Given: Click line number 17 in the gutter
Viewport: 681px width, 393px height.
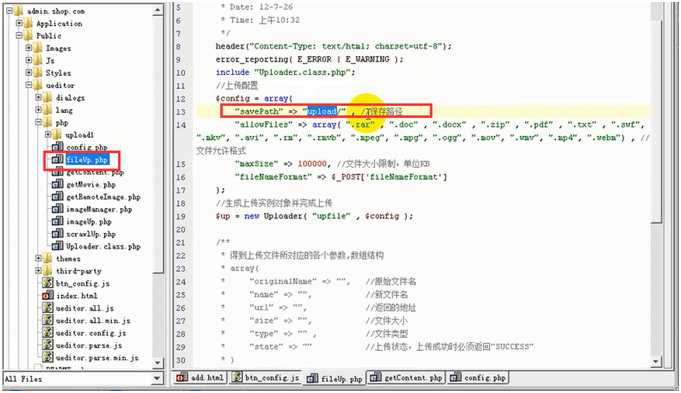Looking at the screenshot, I should click(181, 190).
